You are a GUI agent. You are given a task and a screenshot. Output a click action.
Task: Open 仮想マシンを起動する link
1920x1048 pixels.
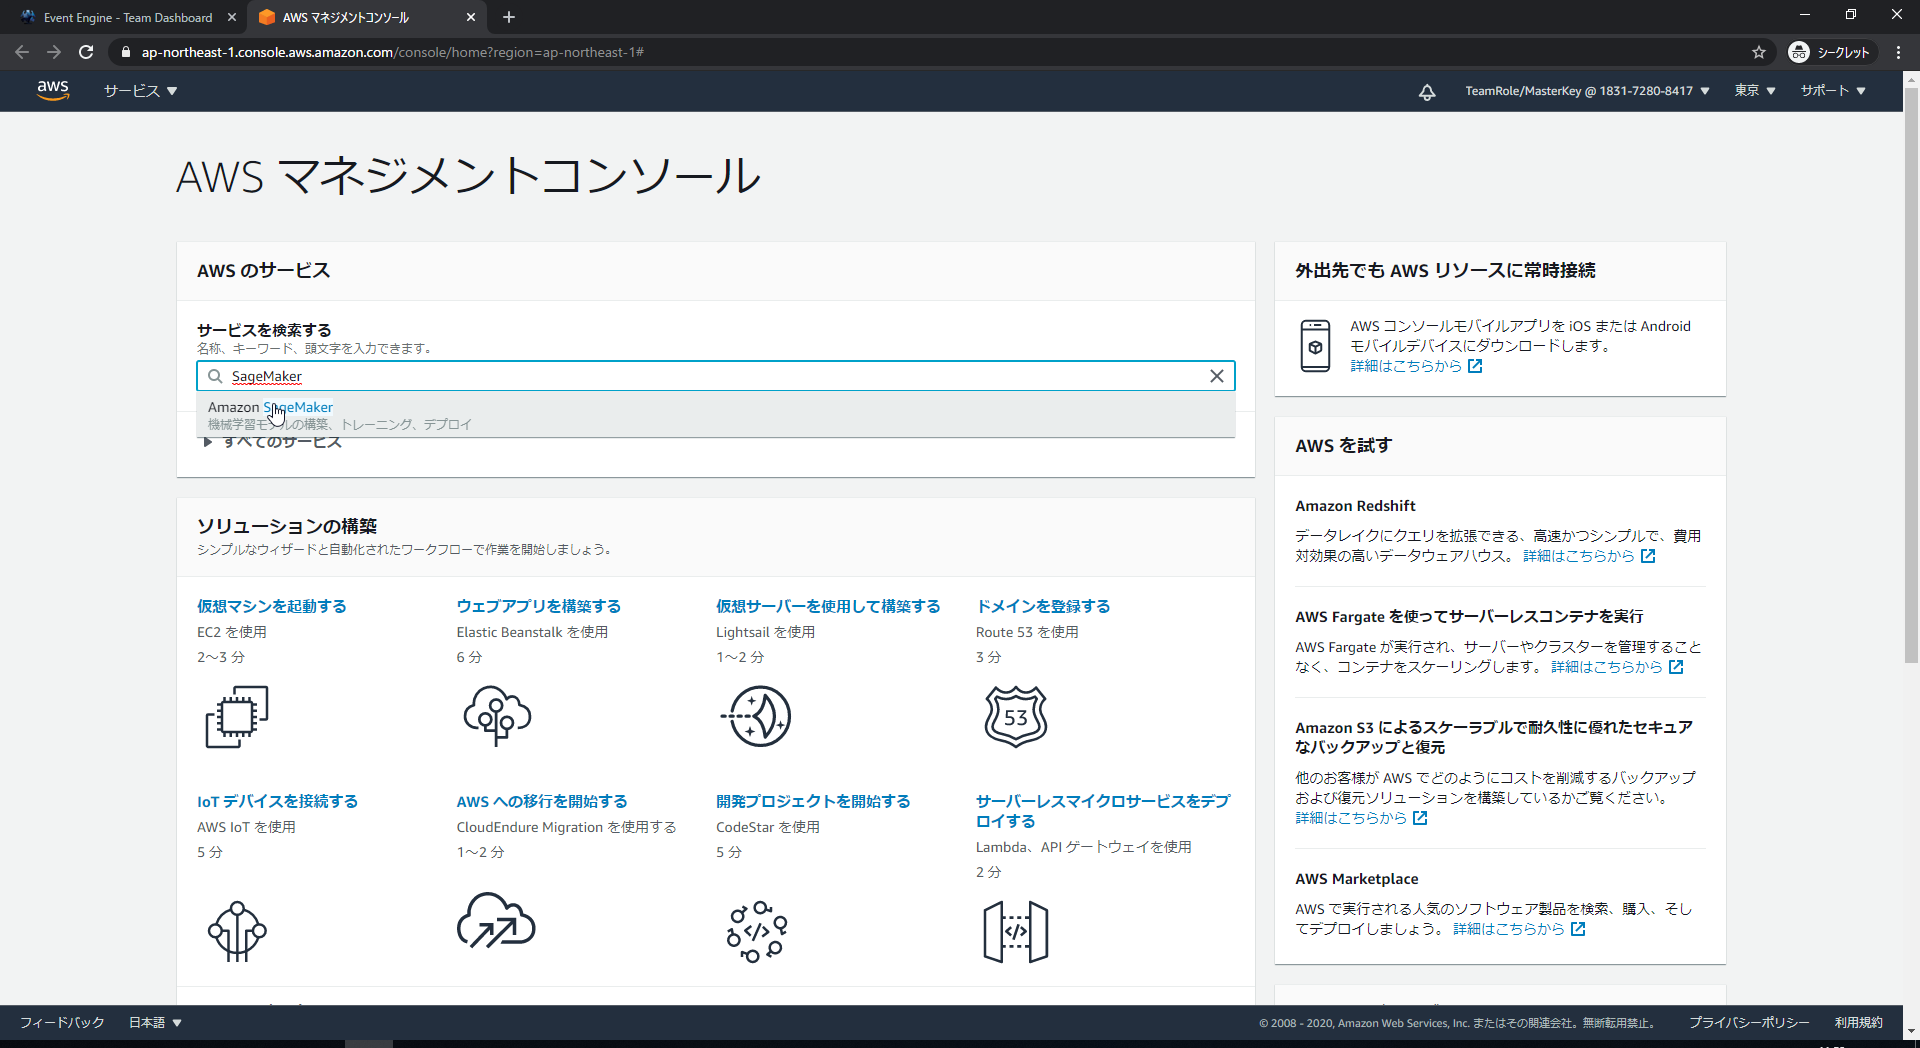(x=272, y=606)
